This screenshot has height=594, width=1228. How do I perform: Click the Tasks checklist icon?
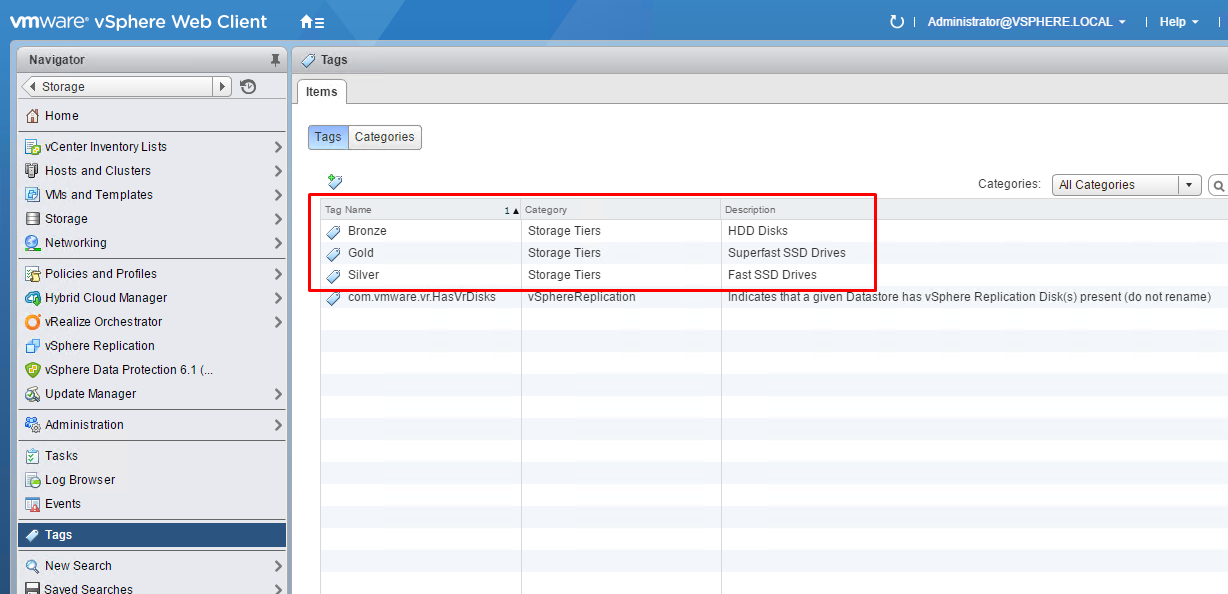(x=33, y=456)
